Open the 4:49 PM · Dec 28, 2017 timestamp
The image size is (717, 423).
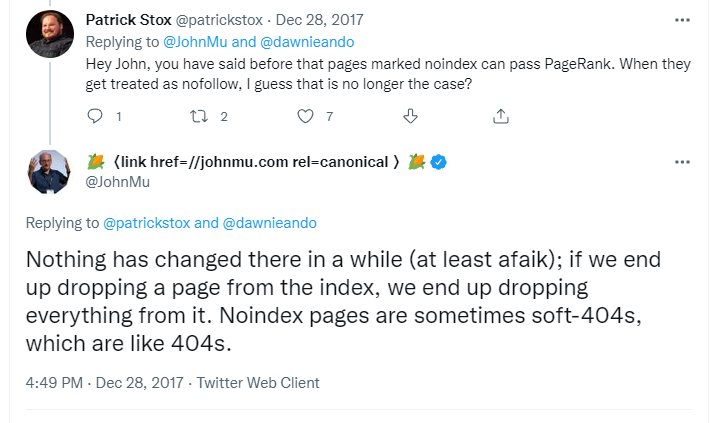coord(104,382)
